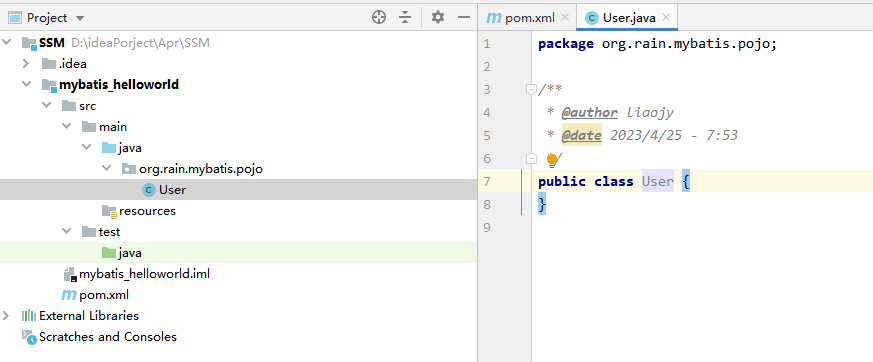Click the closing brace on line 8
The image size is (873, 362).
[542, 204]
